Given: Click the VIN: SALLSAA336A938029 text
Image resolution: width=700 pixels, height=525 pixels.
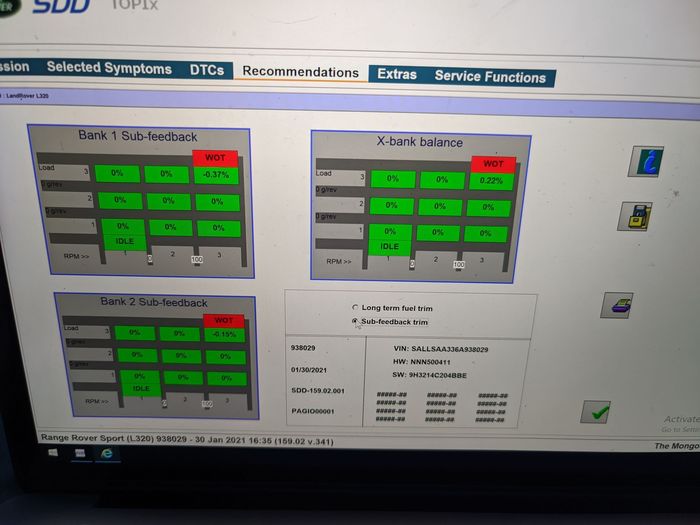Looking at the screenshot, I should pyautogui.click(x=441, y=349).
